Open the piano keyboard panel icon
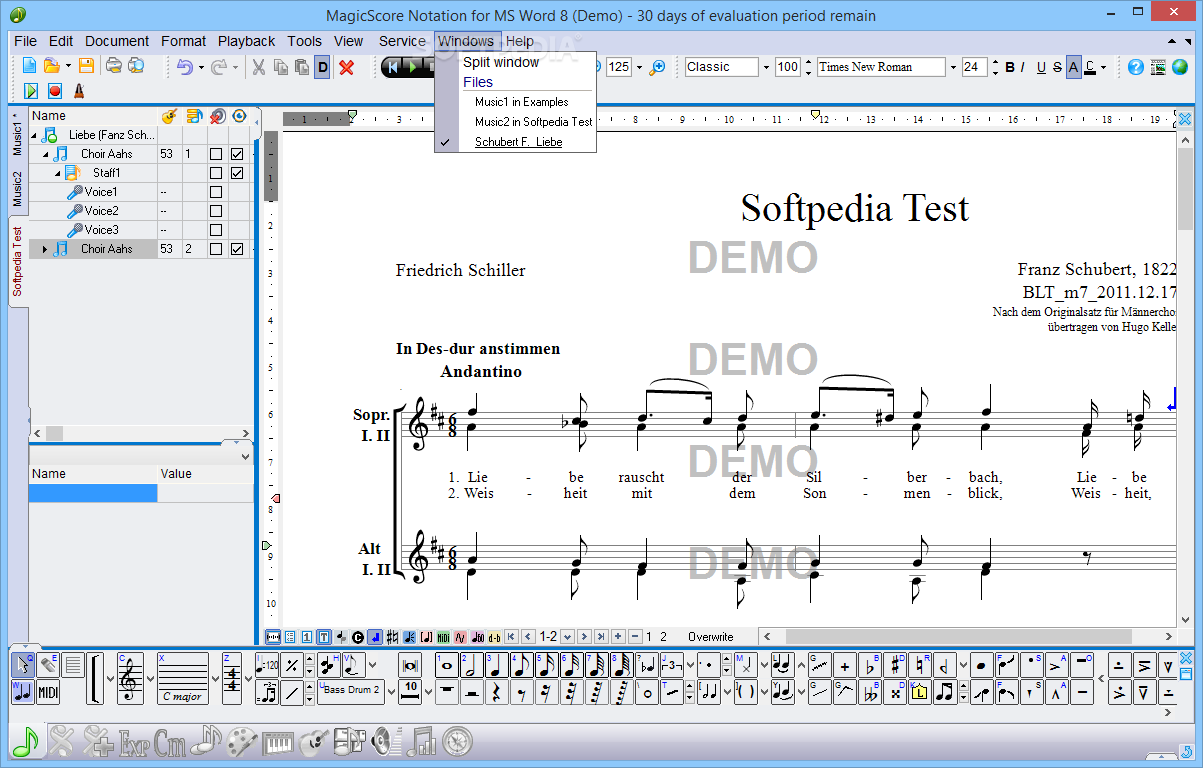This screenshot has height=768, width=1203. pos(279,741)
